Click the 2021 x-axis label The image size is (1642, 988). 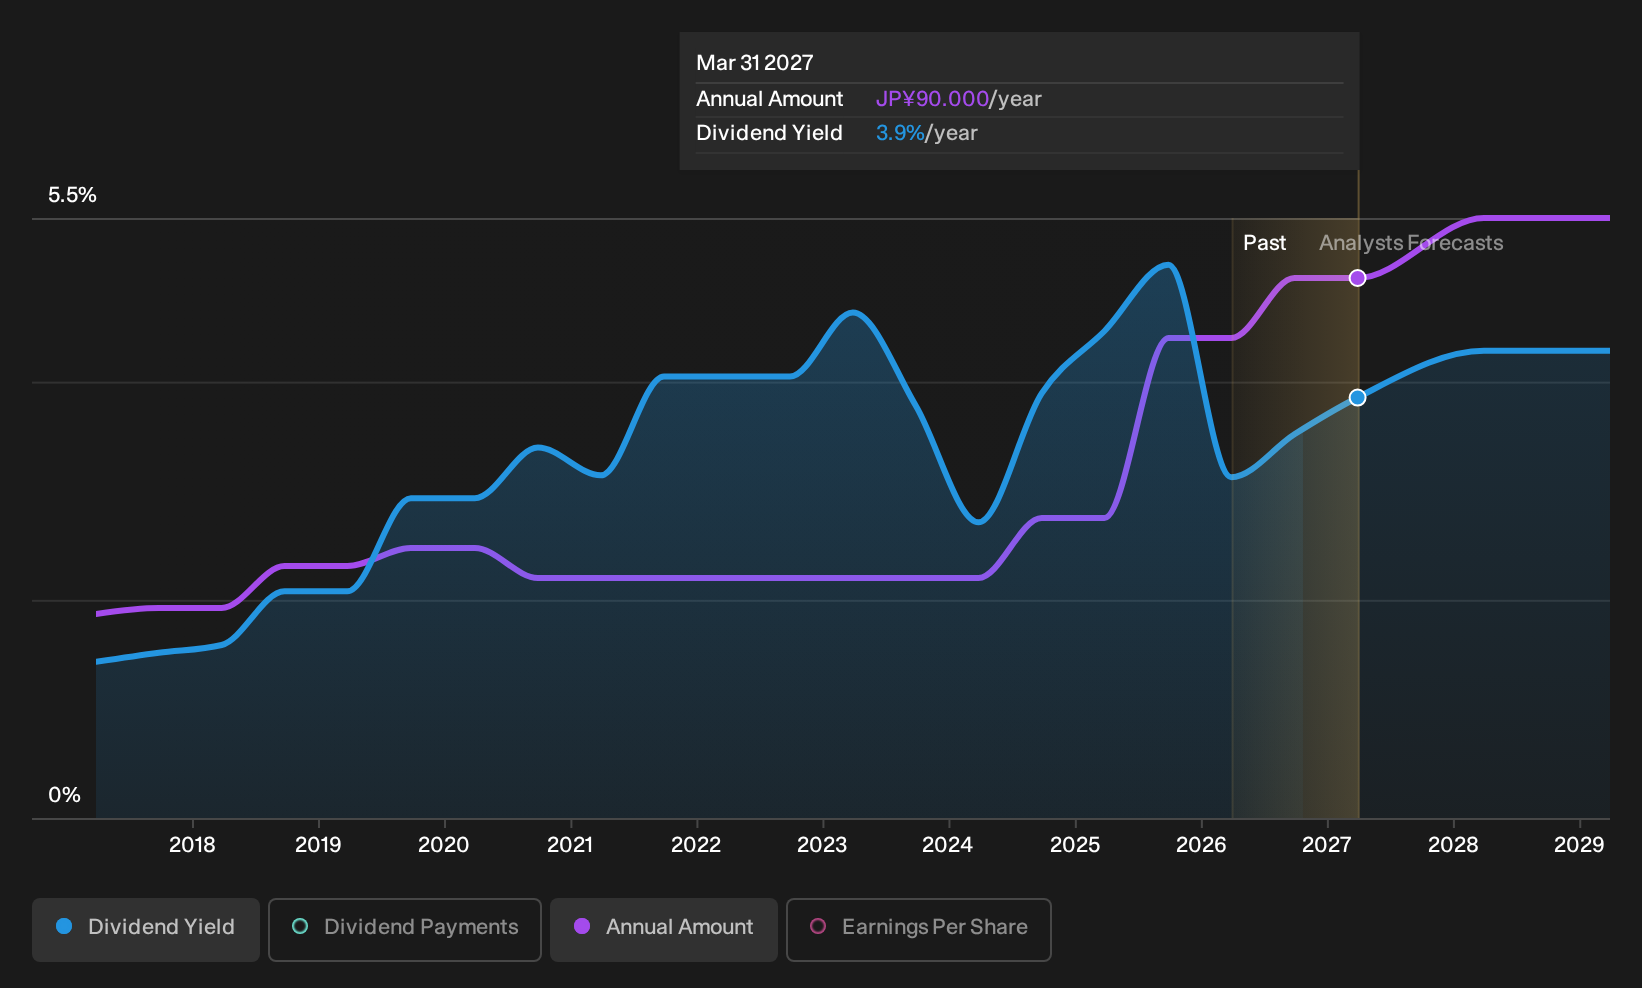pyautogui.click(x=570, y=845)
